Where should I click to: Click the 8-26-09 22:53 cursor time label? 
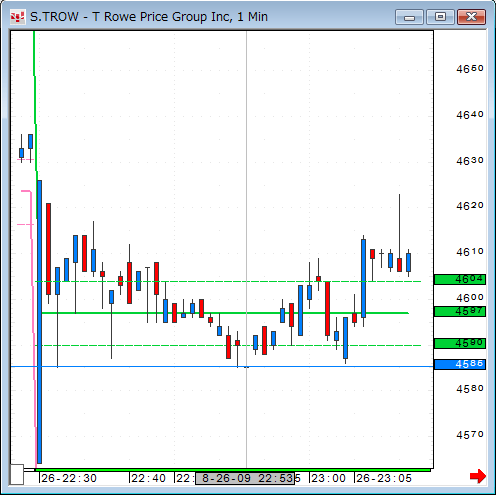[245, 478]
